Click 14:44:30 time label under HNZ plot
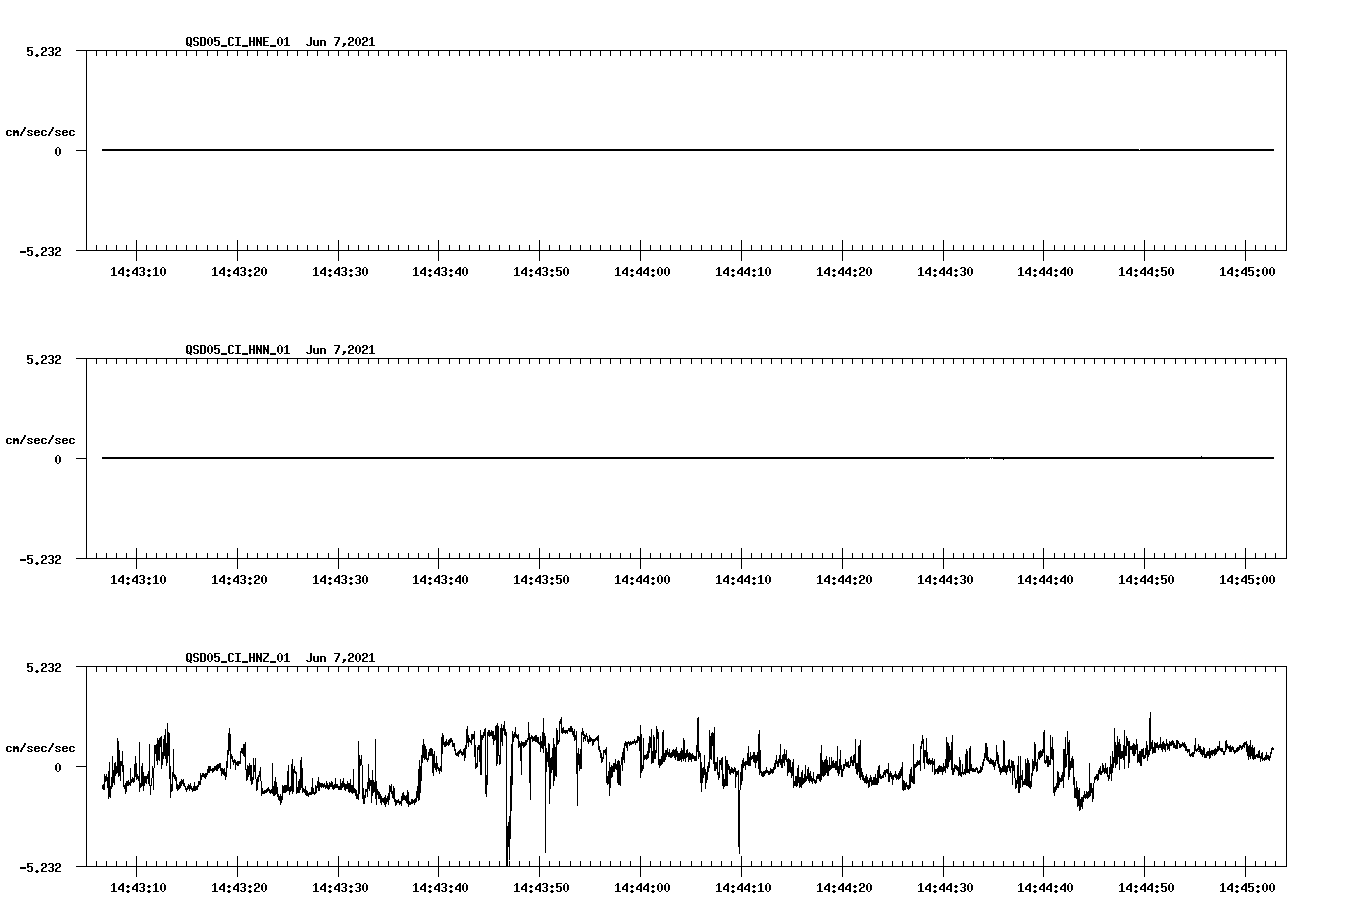 945,887
